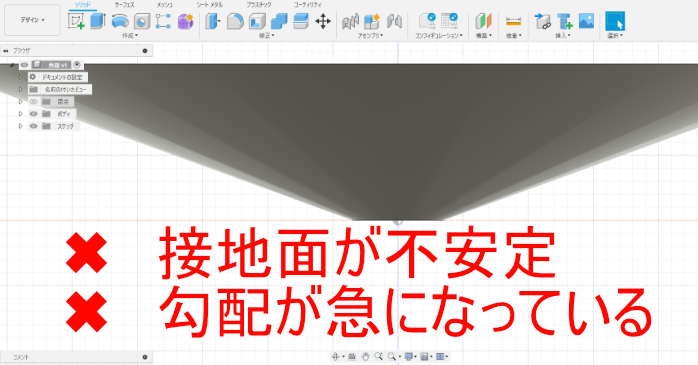This screenshot has width=698, height=365.
Task: Click the Configuration table icon
Action: click(450, 21)
